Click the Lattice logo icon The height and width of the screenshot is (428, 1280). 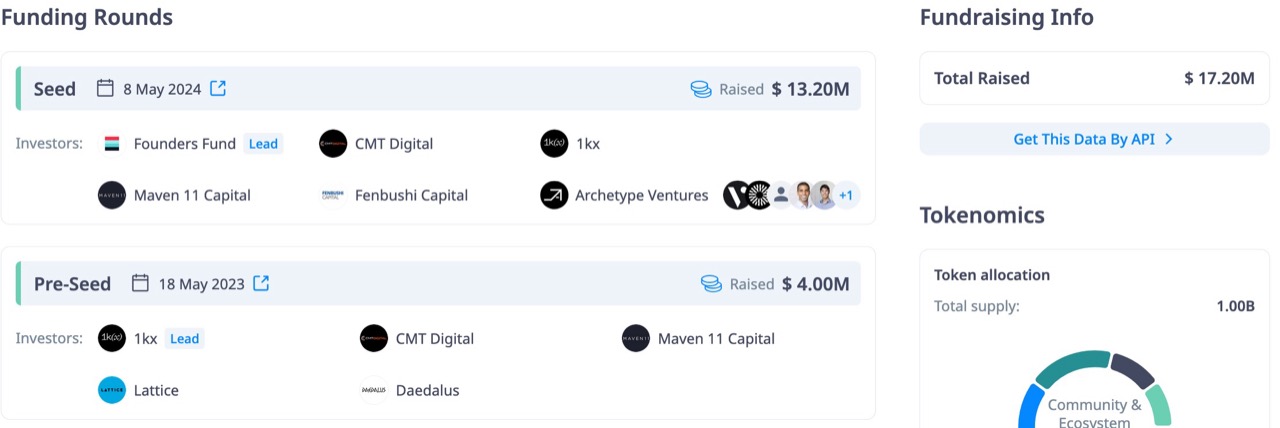click(112, 390)
